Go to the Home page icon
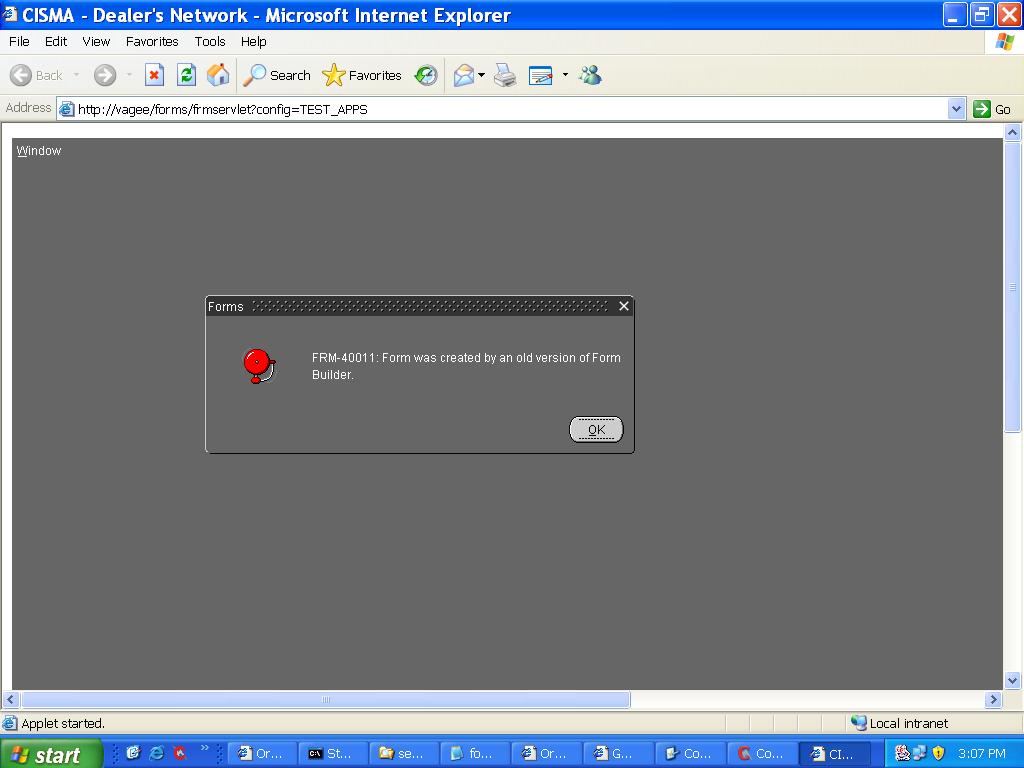 (x=217, y=75)
